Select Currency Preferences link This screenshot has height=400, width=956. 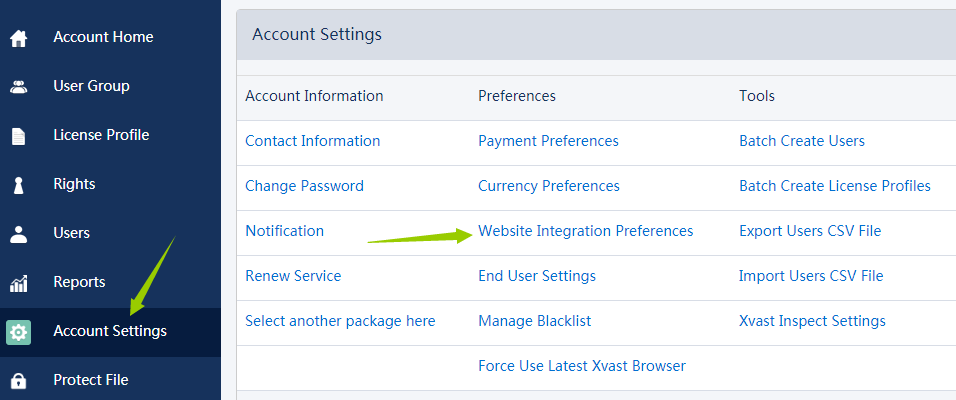point(548,186)
